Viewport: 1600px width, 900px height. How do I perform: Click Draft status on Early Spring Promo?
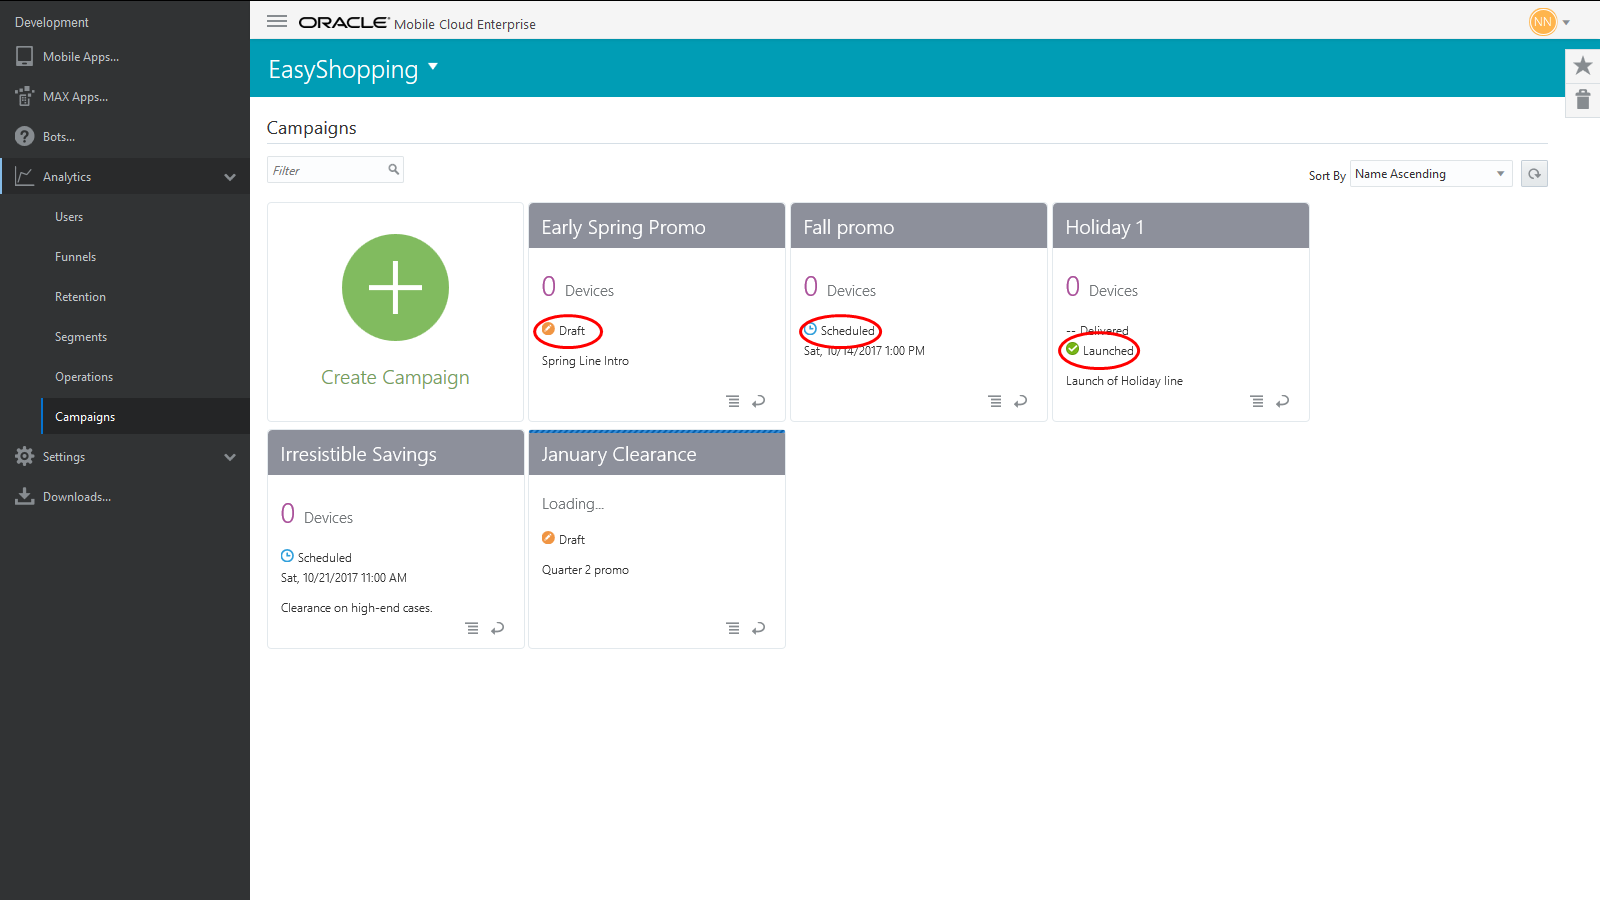pyautogui.click(x=564, y=330)
